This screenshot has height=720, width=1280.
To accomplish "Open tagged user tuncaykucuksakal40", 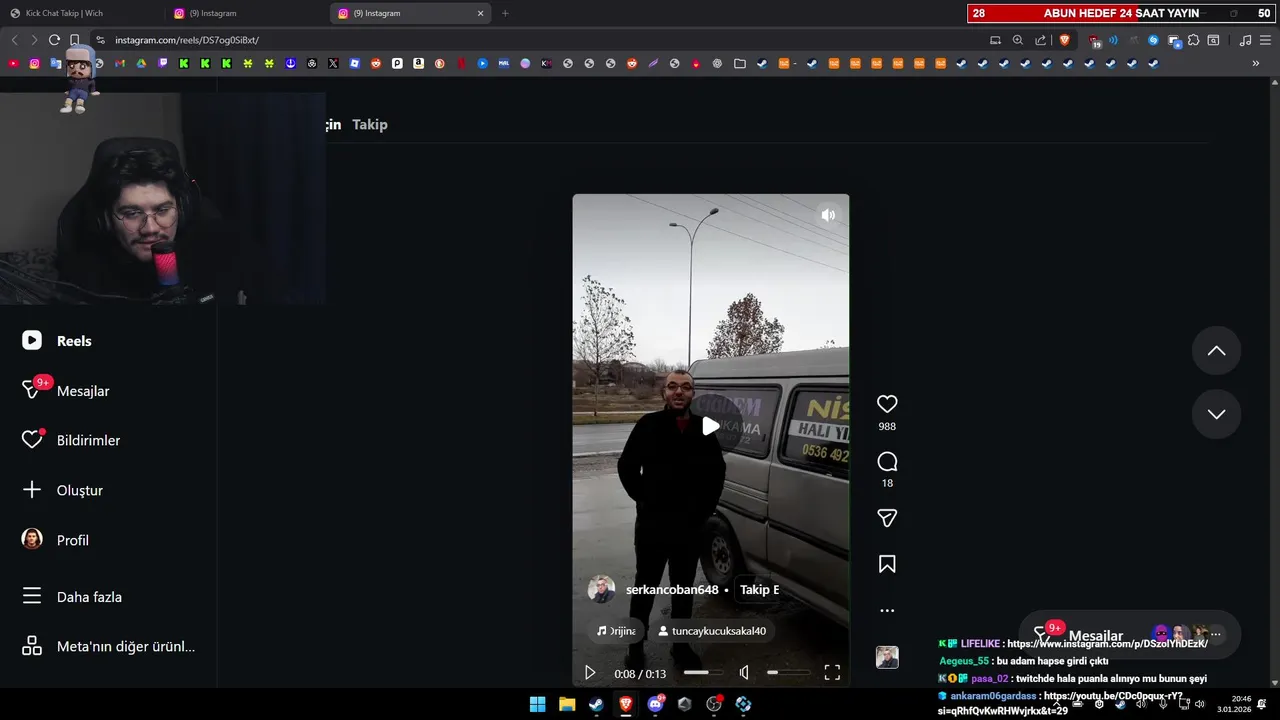I will click(712, 631).
